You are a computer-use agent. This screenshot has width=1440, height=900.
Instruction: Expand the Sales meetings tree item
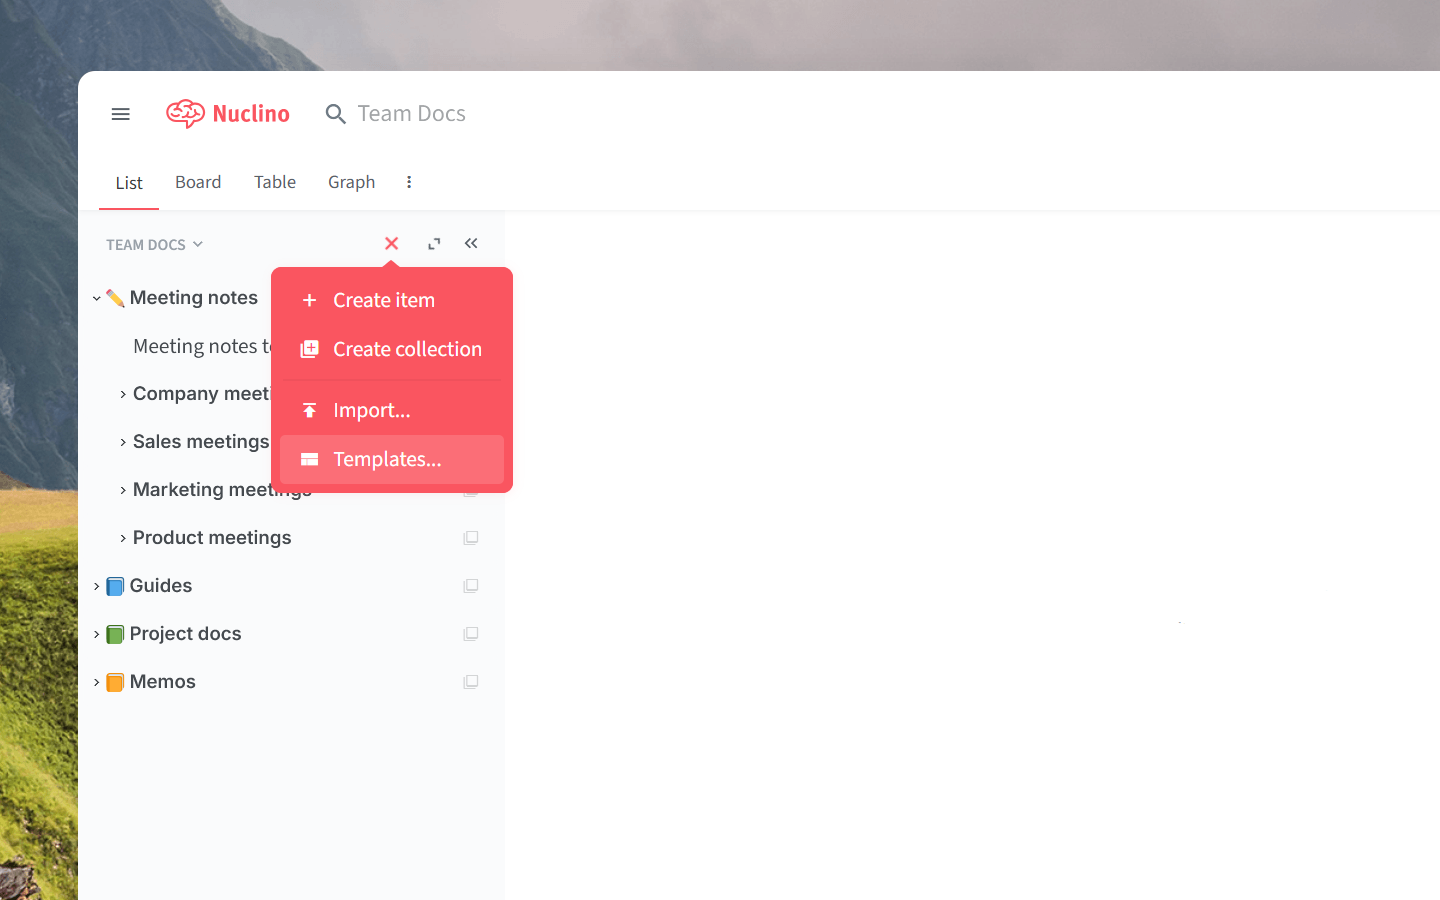coord(121,441)
